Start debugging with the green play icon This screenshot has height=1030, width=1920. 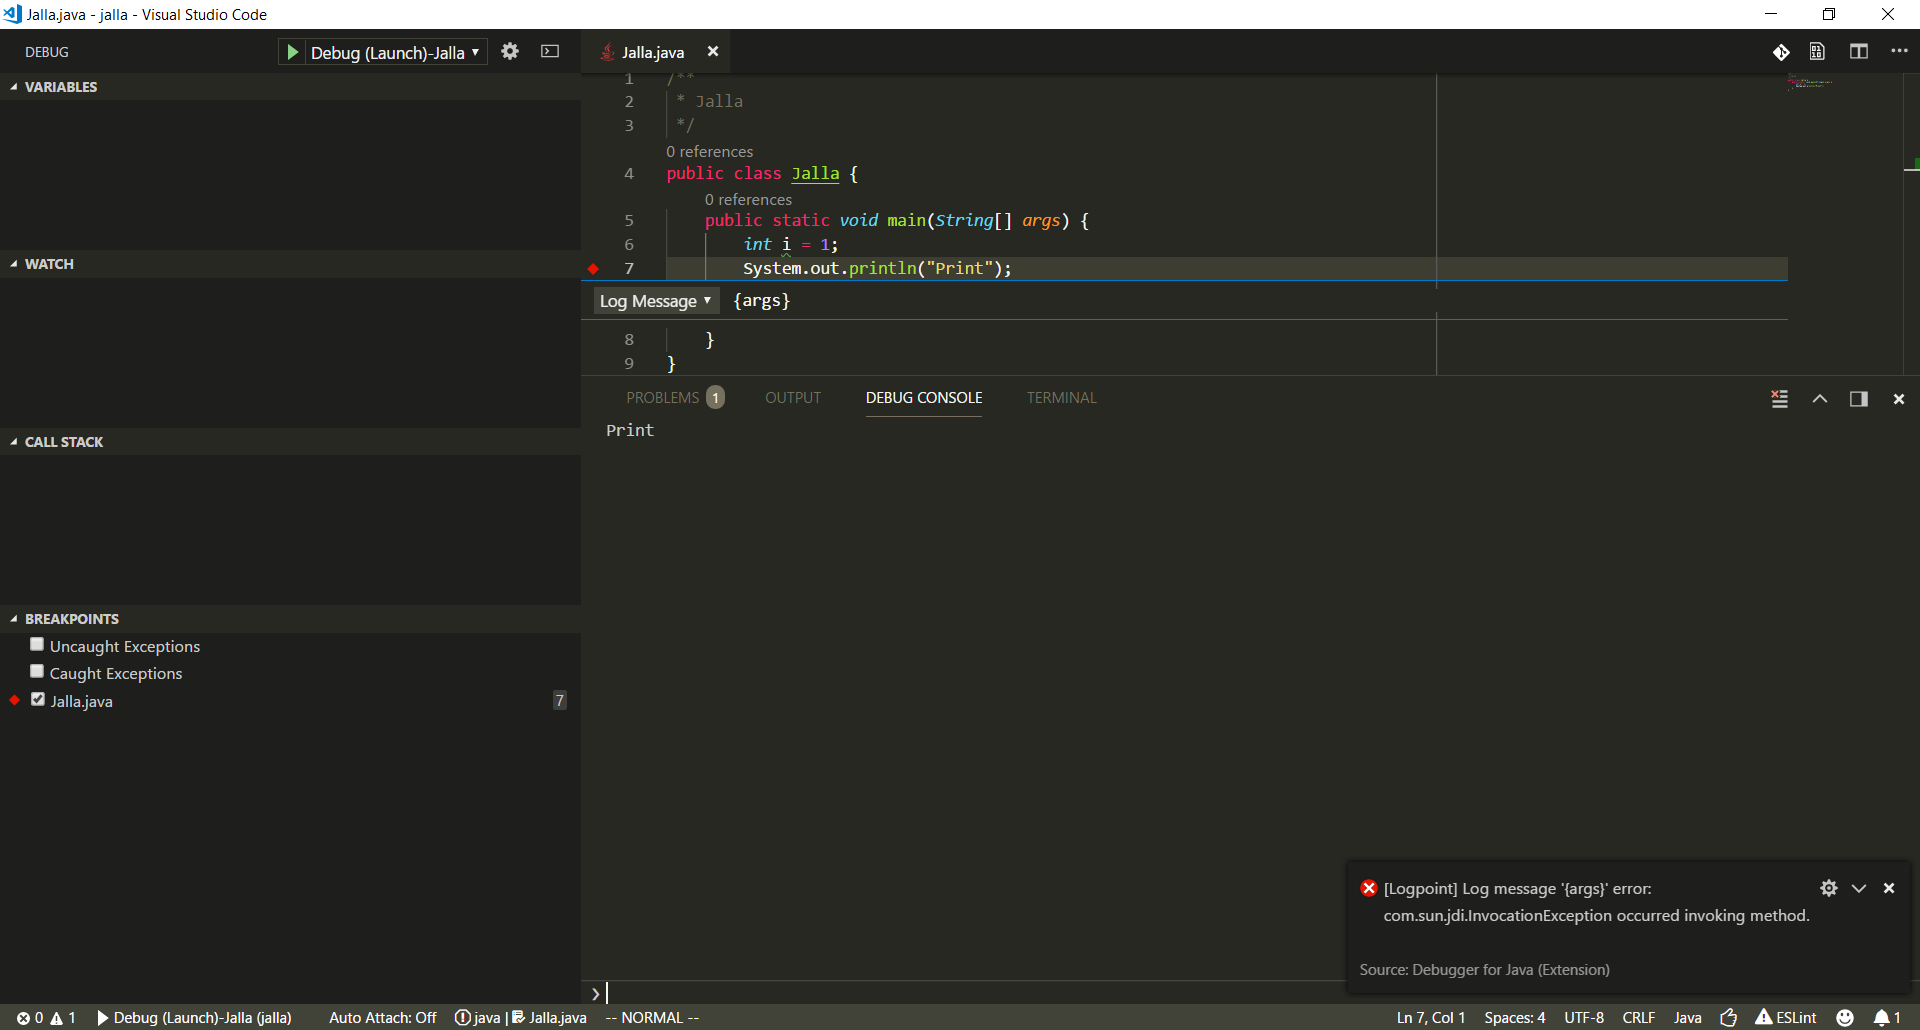pos(292,52)
